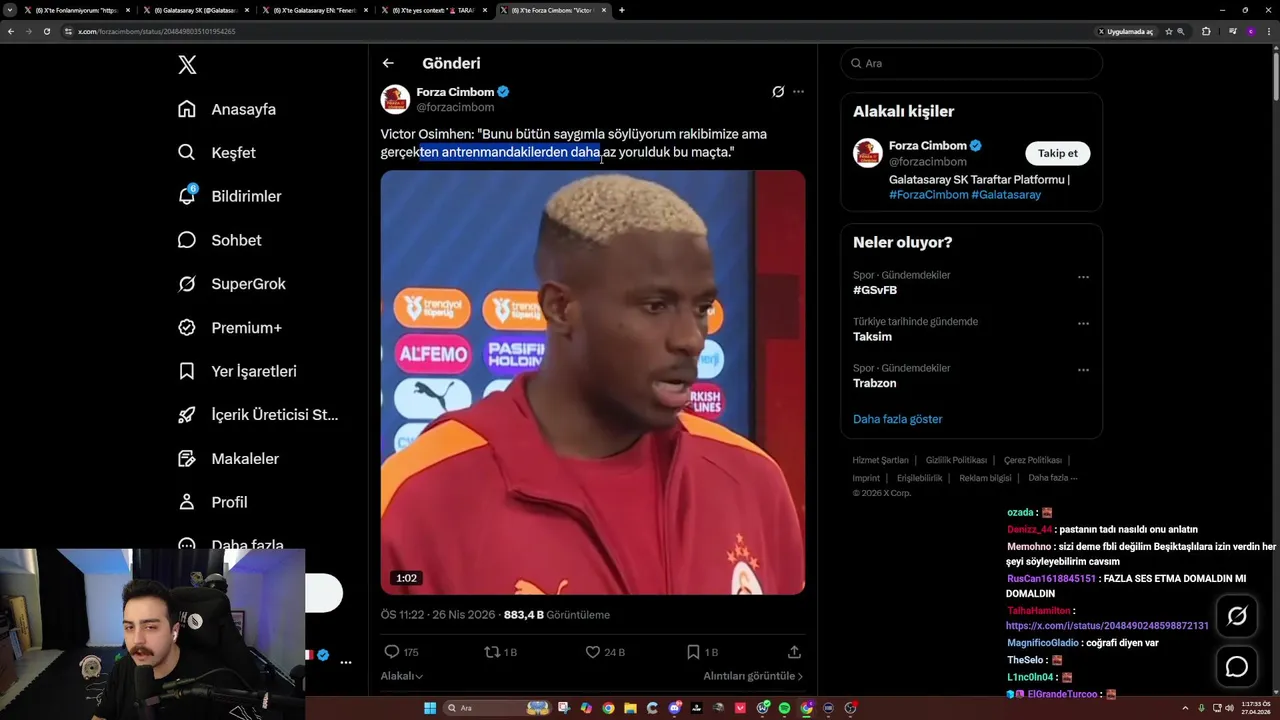Open a new browser tab

622,10
